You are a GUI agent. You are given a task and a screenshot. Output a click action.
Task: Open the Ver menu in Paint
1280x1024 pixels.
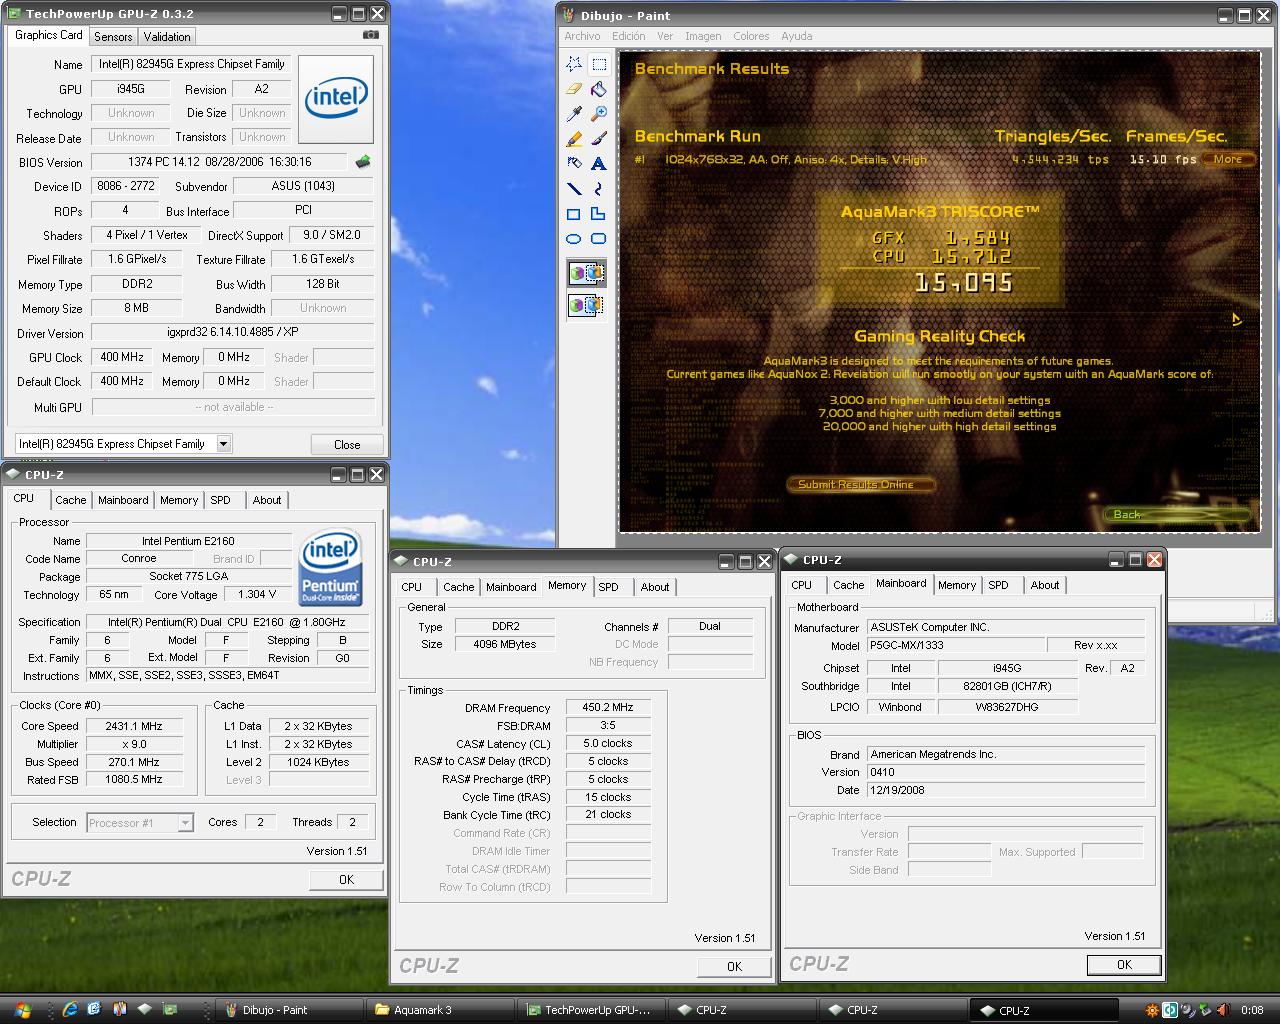tap(665, 36)
